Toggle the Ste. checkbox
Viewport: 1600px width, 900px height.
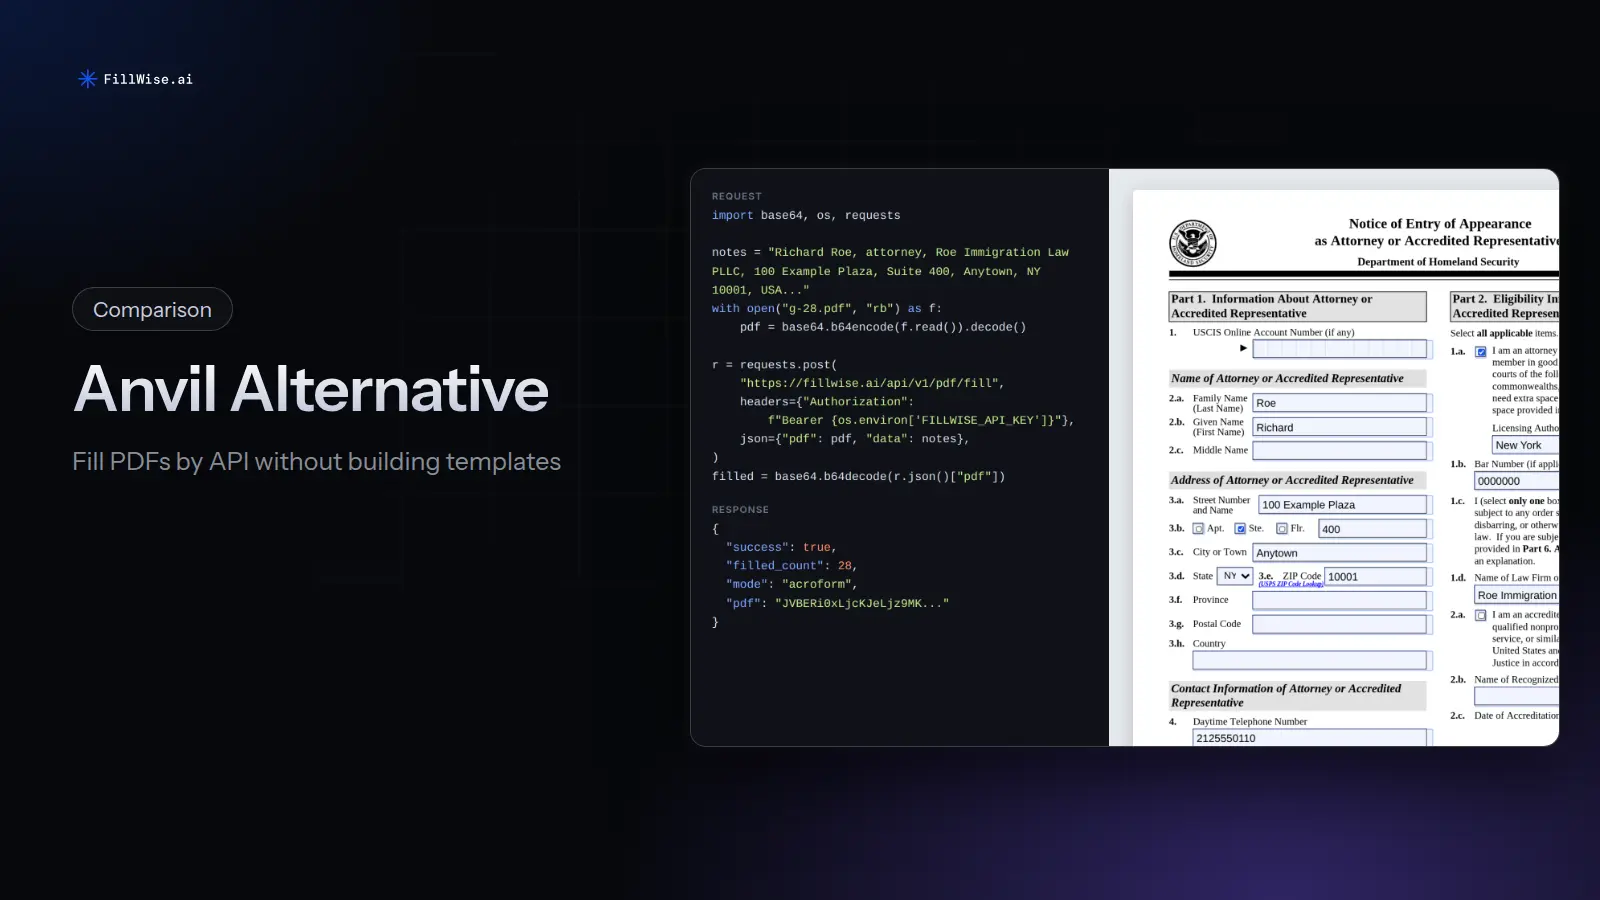(x=1240, y=528)
